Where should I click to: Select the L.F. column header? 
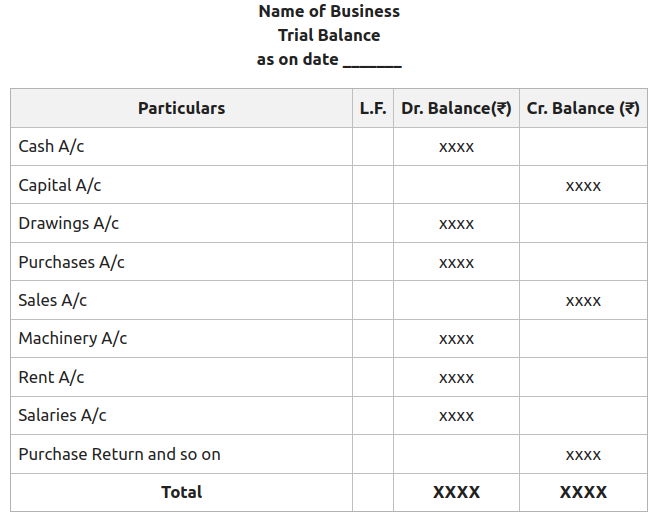tap(373, 108)
